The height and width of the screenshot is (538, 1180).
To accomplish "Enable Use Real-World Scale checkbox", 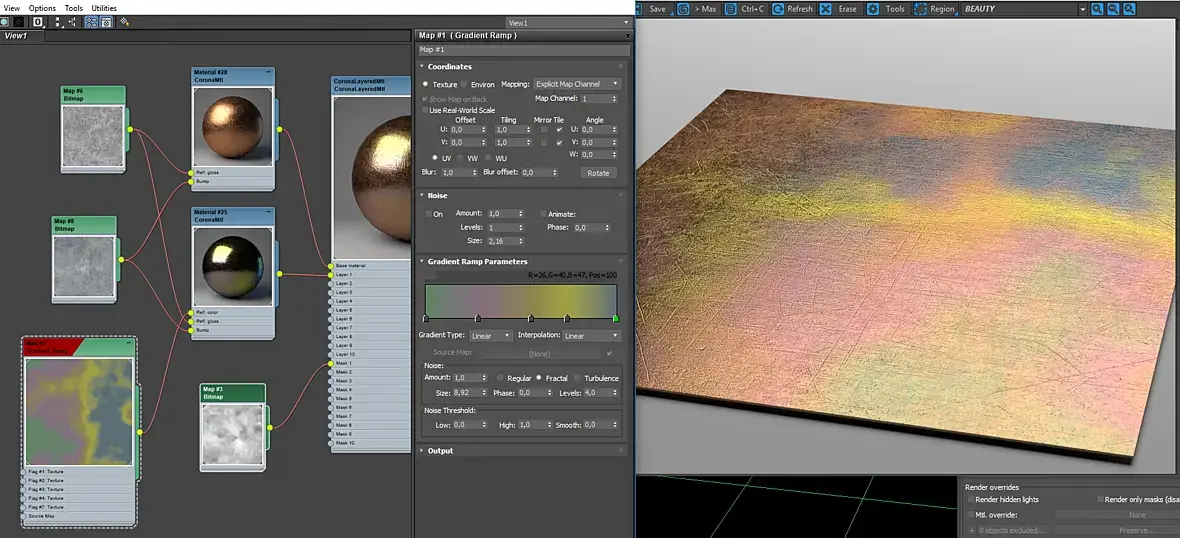I will 424,110.
